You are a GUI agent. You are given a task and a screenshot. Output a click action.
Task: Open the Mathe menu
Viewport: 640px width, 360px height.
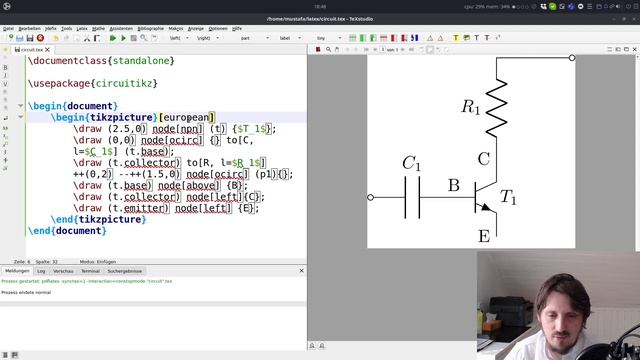[98, 29]
